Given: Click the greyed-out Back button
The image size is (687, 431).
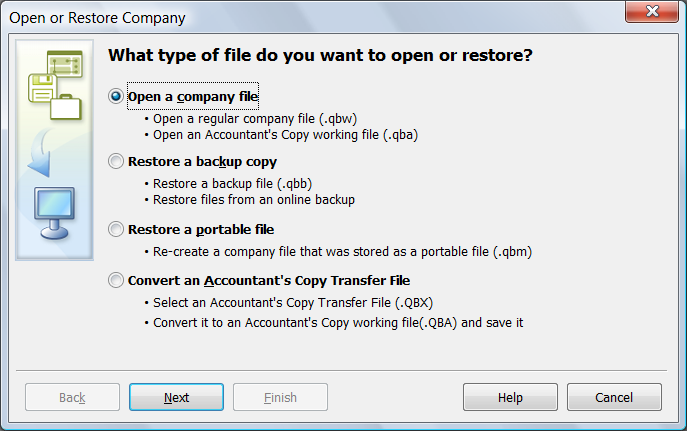Looking at the screenshot, I should pyautogui.click(x=72, y=397).
